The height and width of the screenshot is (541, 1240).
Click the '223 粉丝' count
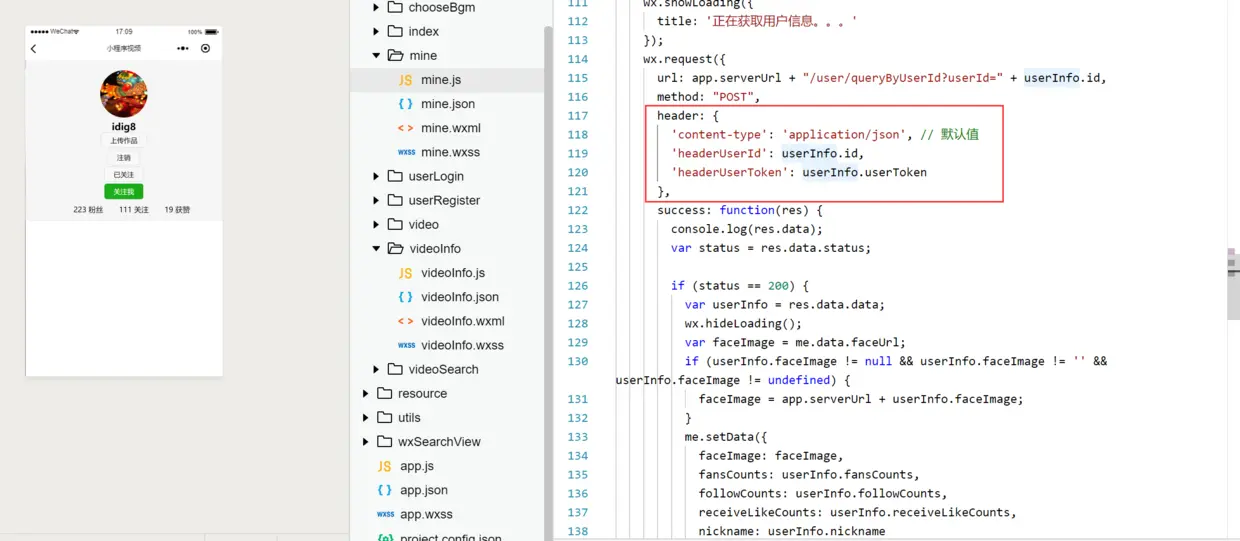[x=88, y=210]
